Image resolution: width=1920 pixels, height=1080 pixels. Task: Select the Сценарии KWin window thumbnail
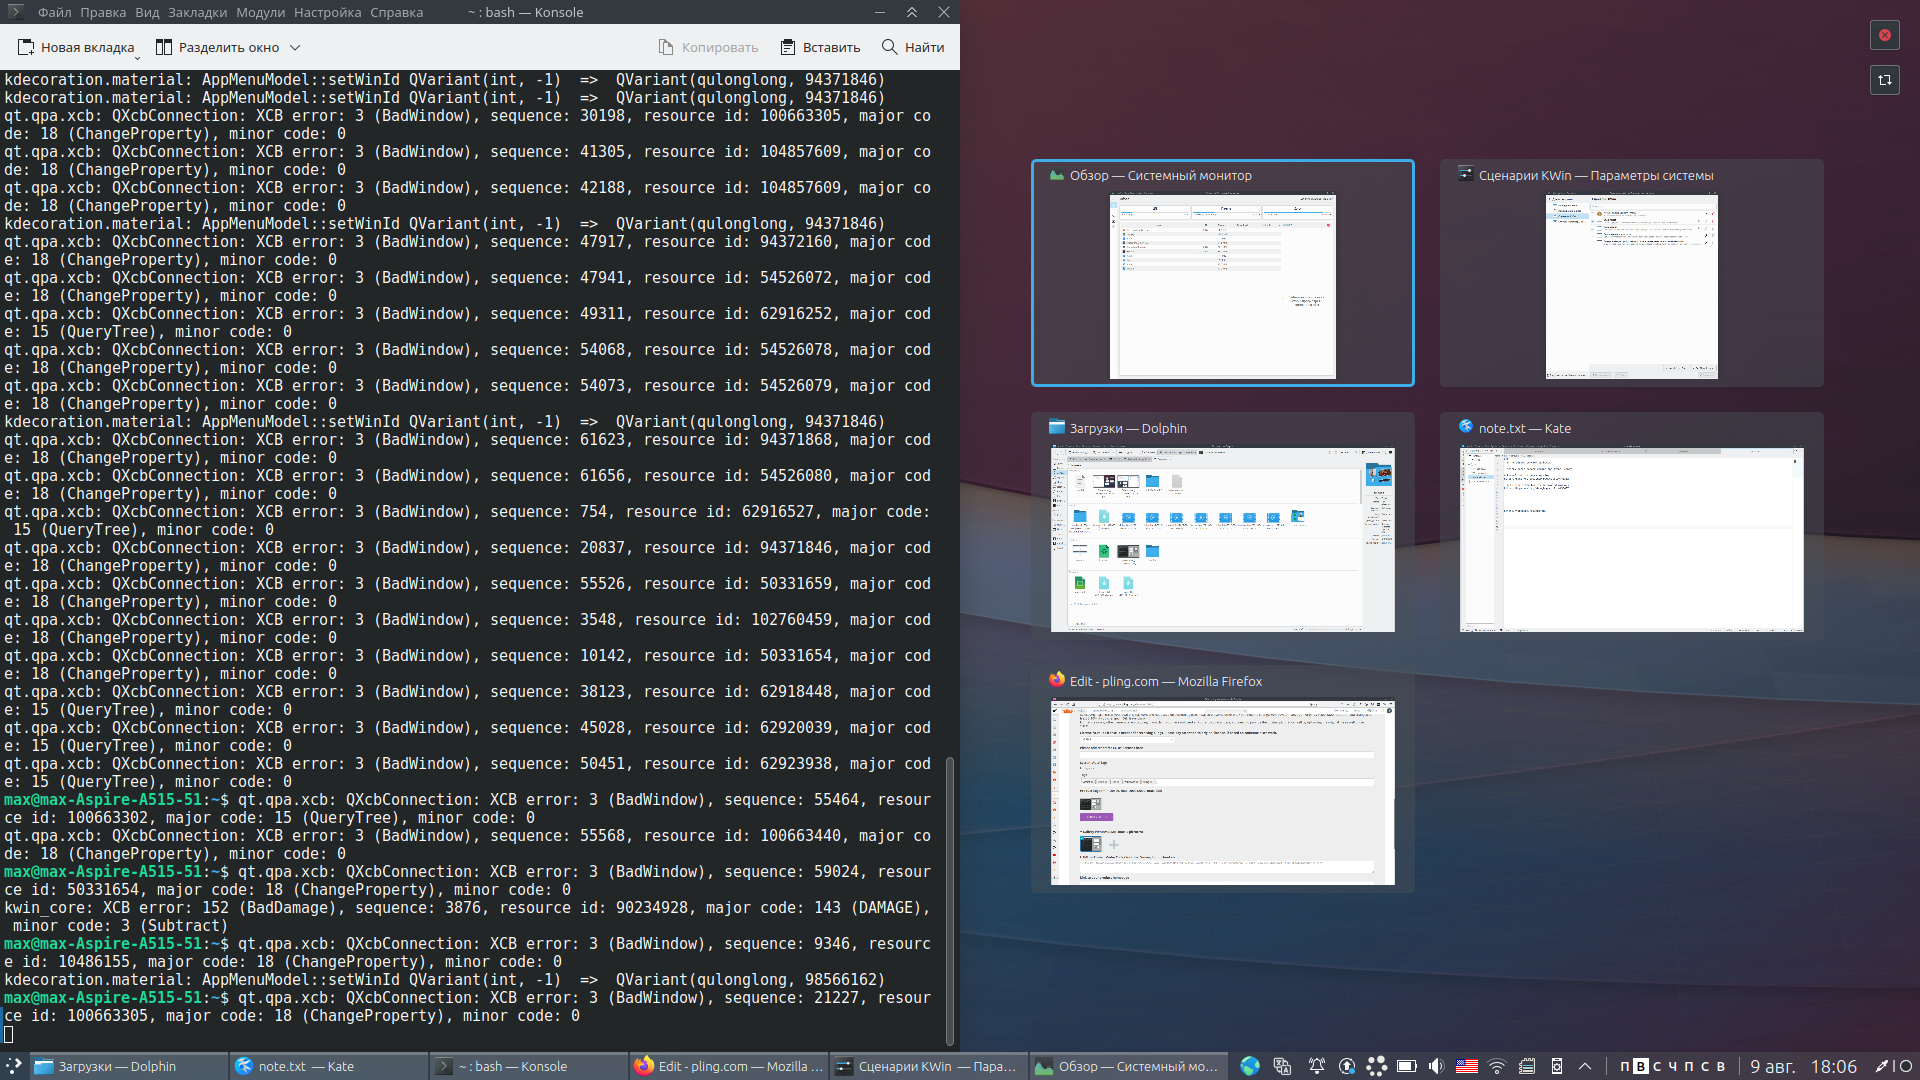point(1631,285)
